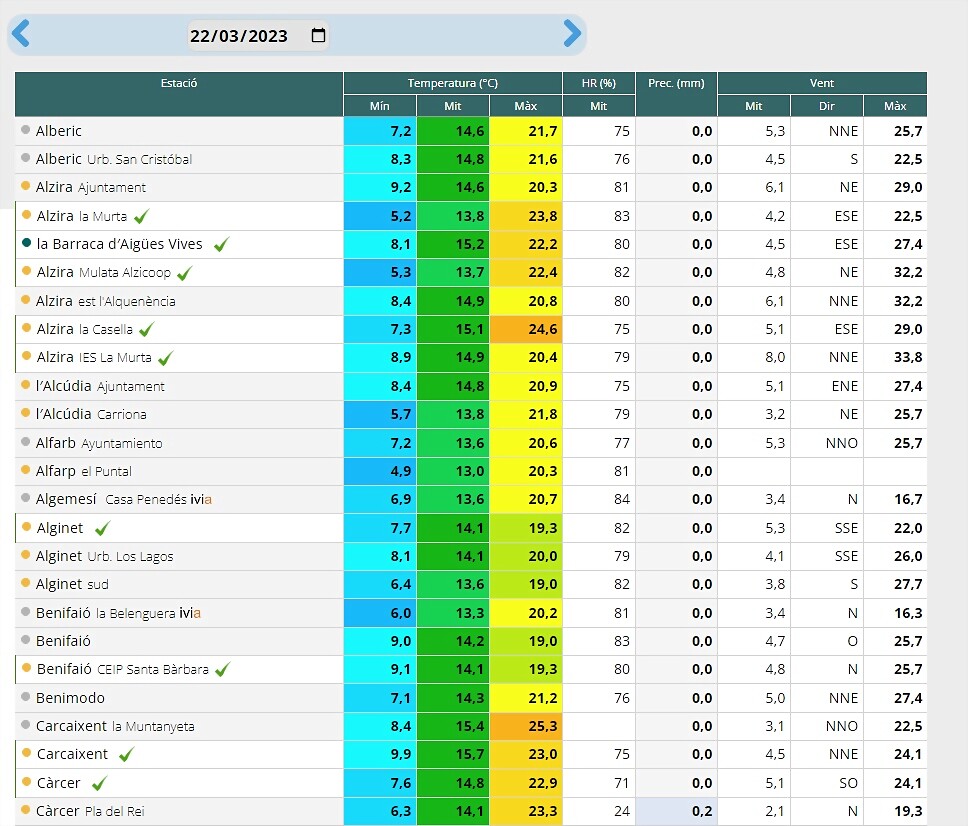Click mean wind 8,0 of Alzira IES La Murta
968x826 pixels.
[x=754, y=357]
